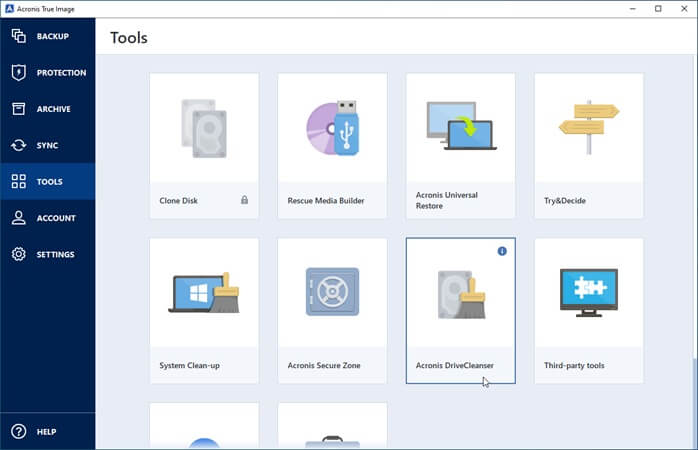Image resolution: width=698 pixels, height=450 pixels.
Task: Click the Acronis Secure Zone safe icon
Action: tap(333, 292)
